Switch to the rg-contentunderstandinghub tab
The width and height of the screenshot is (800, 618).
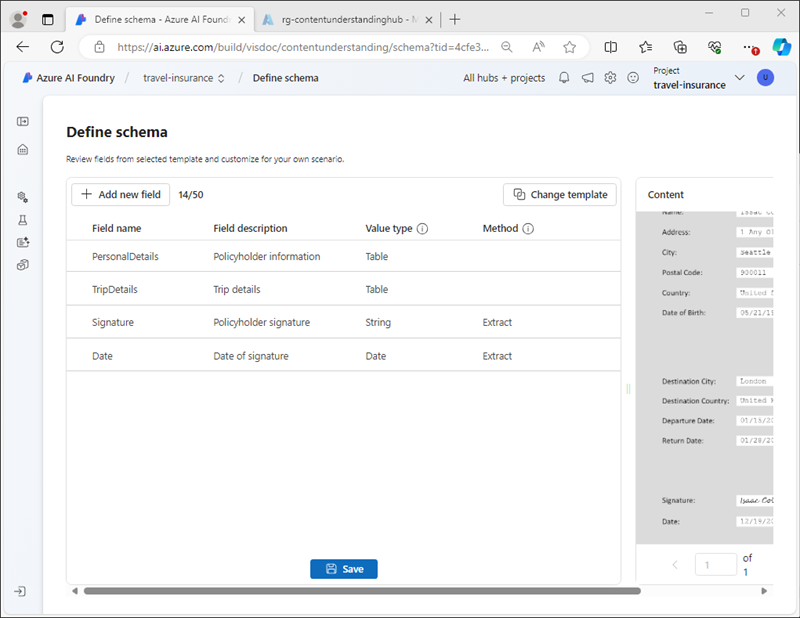point(348,19)
